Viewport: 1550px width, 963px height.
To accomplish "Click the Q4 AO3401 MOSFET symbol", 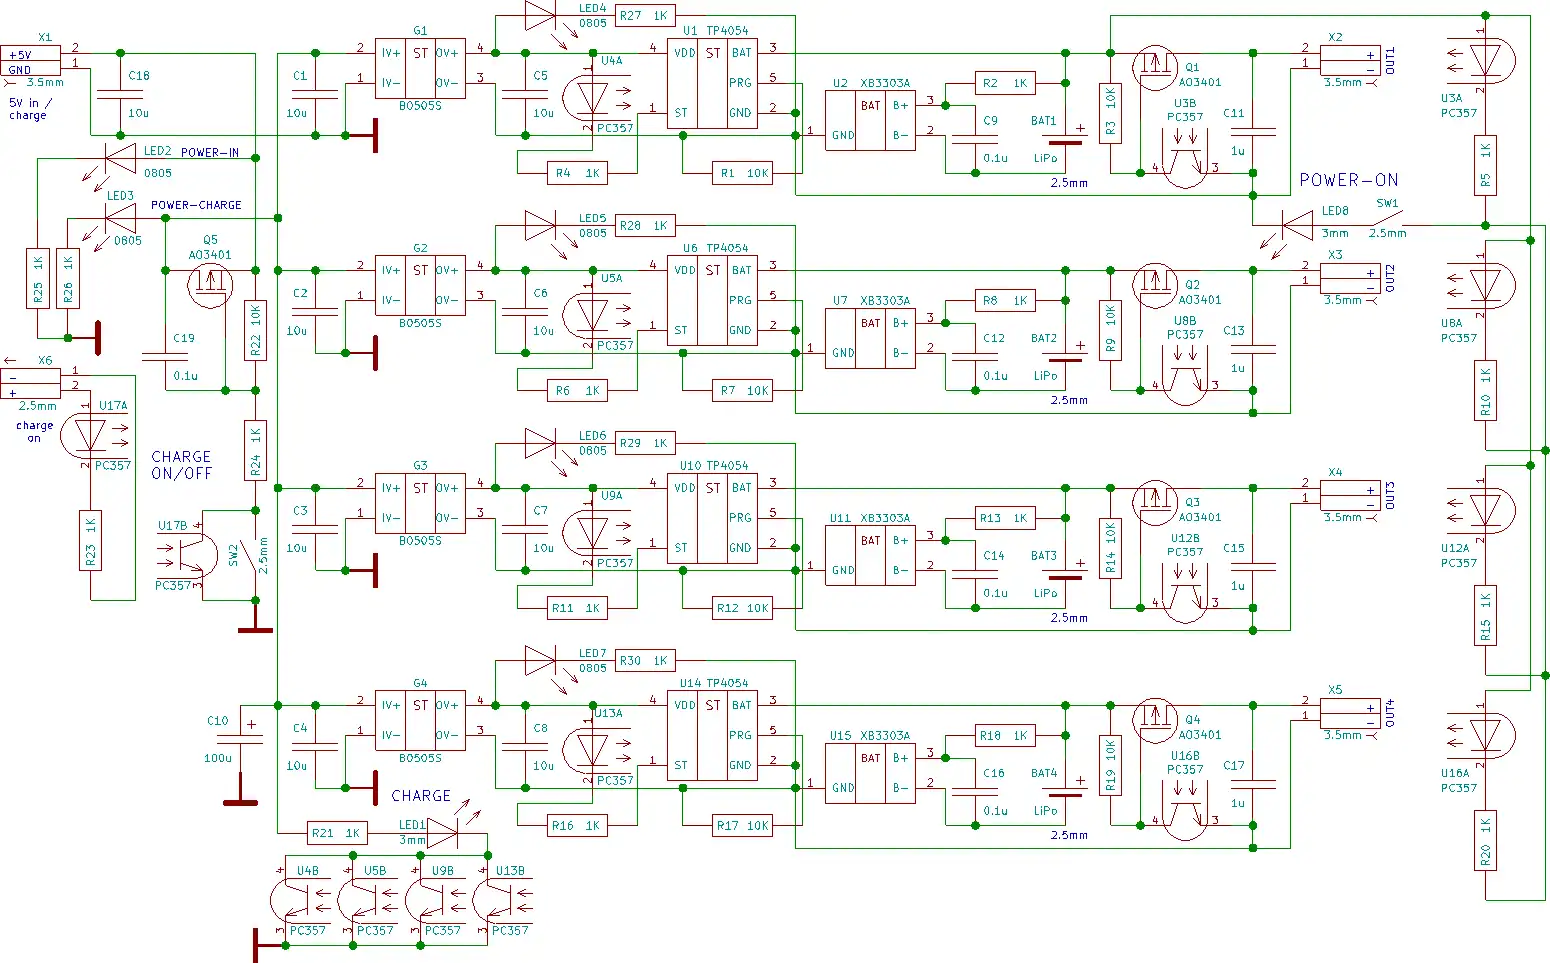I will (x=1155, y=718).
